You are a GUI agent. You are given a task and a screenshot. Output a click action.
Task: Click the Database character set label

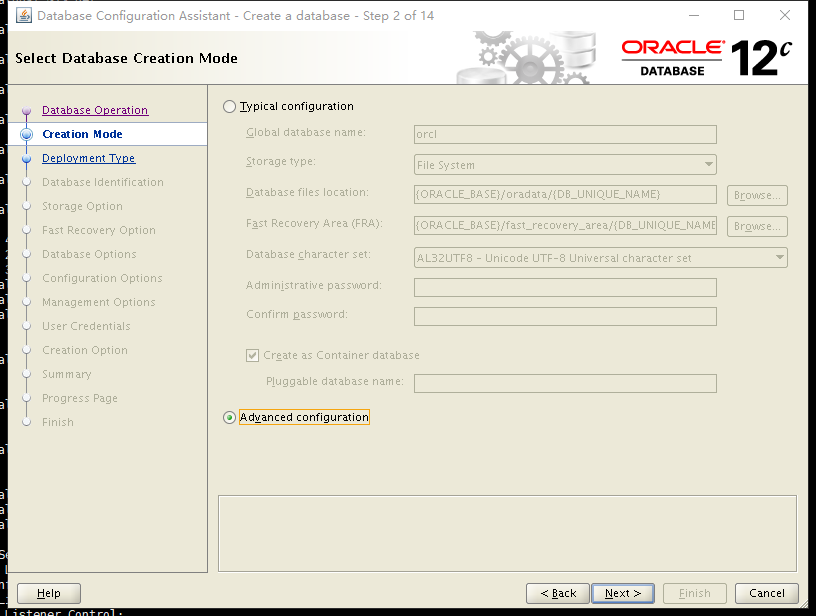tap(308, 254)
